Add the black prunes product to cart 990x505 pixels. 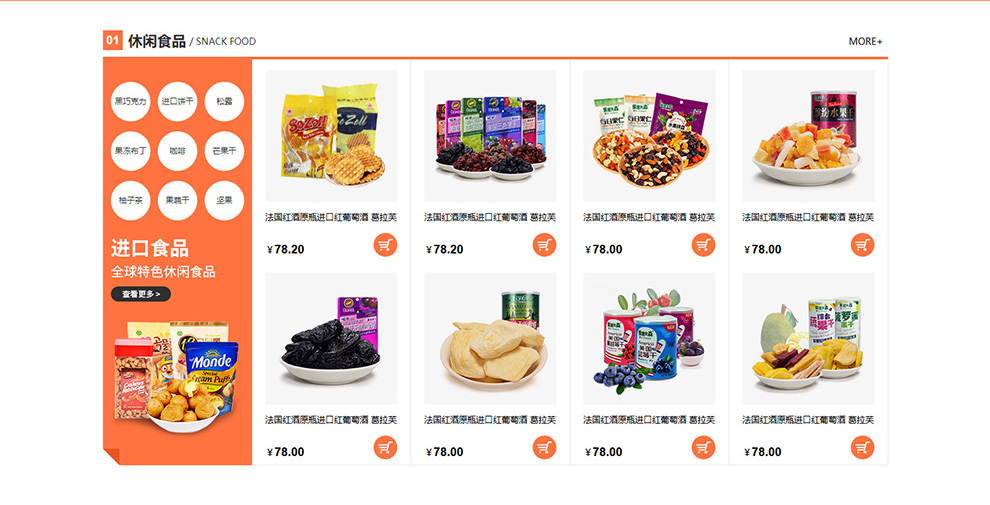coord(385,448)
